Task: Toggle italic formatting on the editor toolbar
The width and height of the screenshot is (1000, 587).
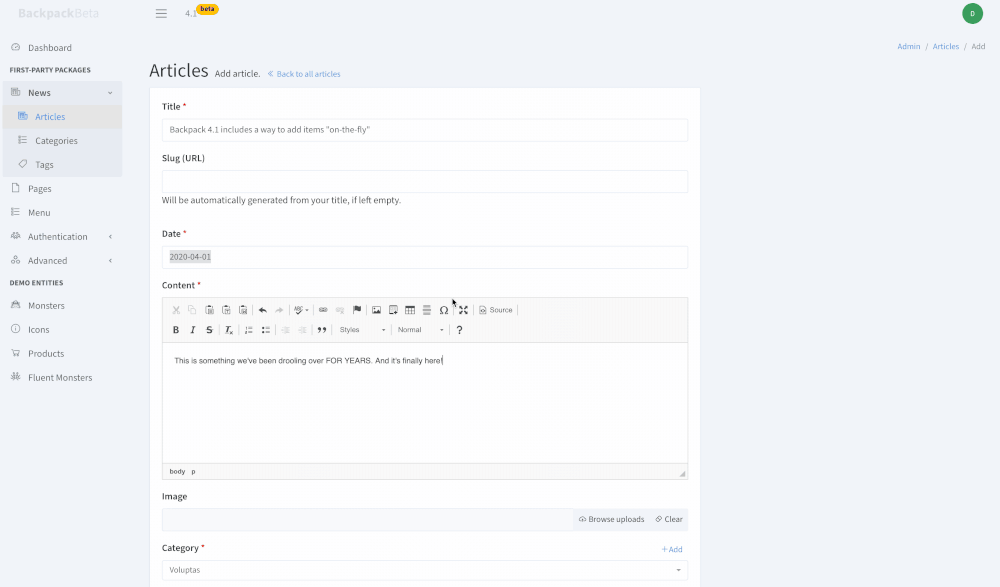Action: pos(193,329)
